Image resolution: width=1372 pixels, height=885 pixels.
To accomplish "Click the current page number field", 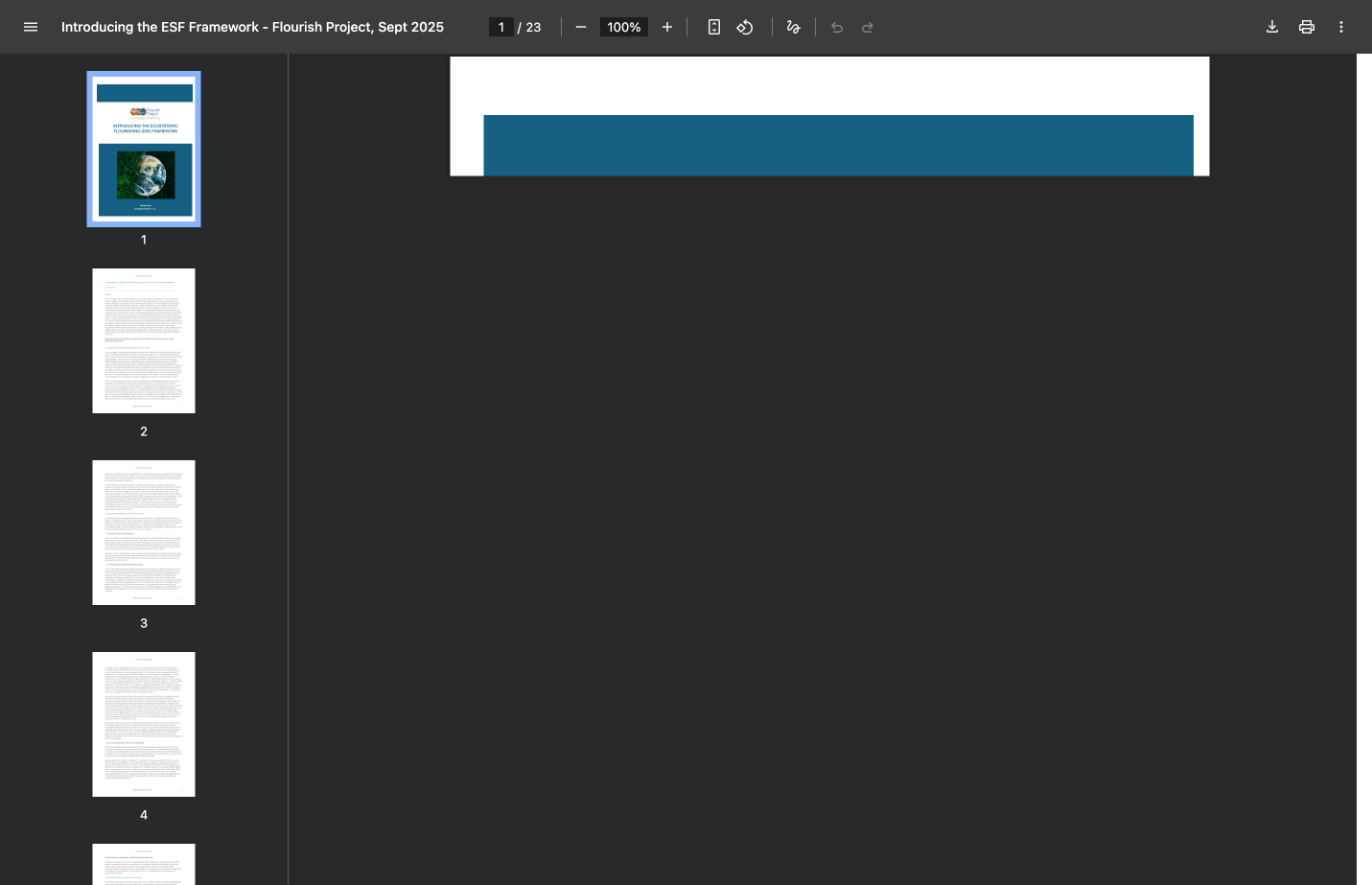I will click(501, 27).
